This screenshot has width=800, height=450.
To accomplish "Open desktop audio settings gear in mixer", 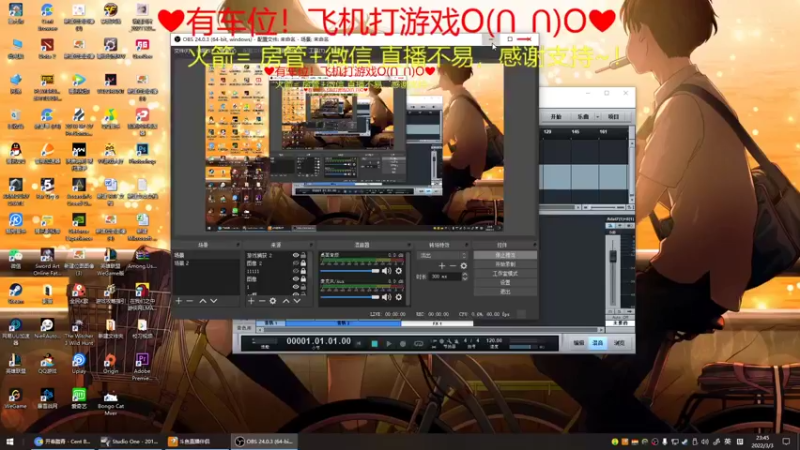I will [x=399, y=271].
